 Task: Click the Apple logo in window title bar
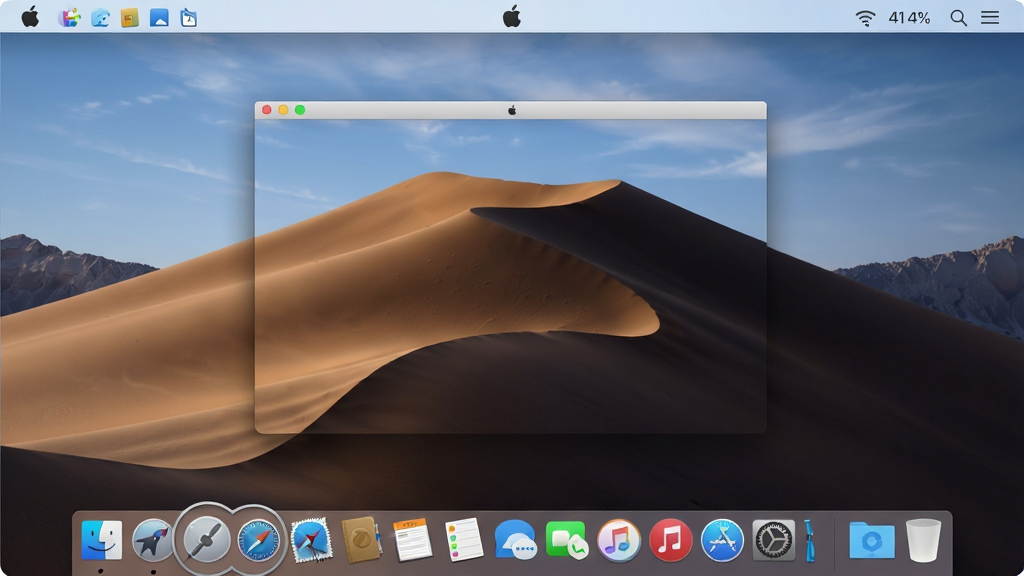512,110
